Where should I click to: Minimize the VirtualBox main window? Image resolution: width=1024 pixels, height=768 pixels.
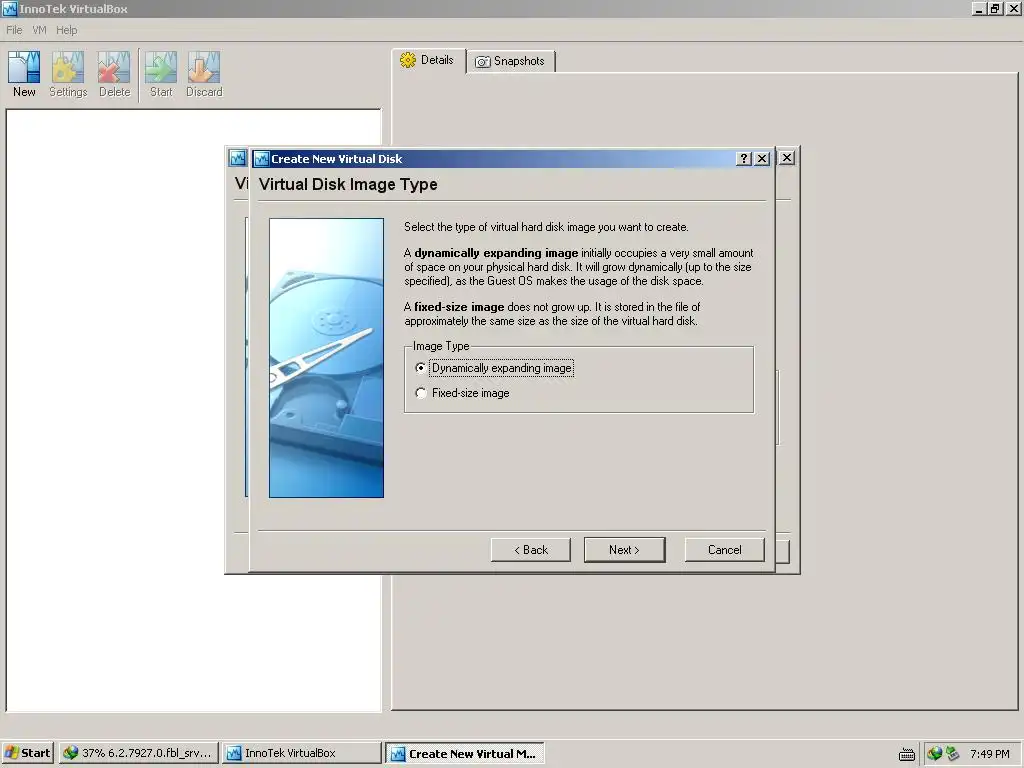click(979, 8)
